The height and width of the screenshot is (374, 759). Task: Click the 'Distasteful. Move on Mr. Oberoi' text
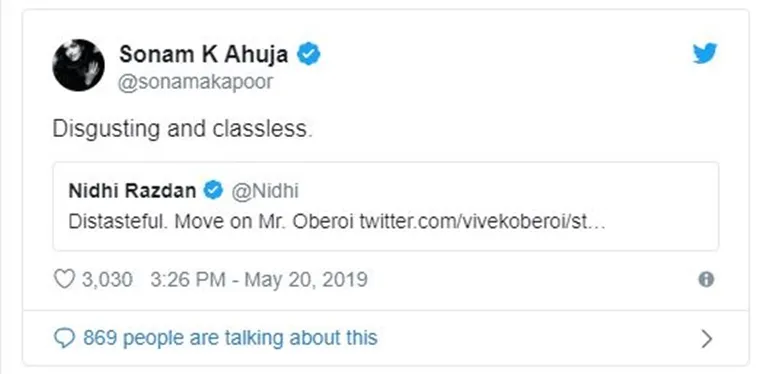click(211, 222)
